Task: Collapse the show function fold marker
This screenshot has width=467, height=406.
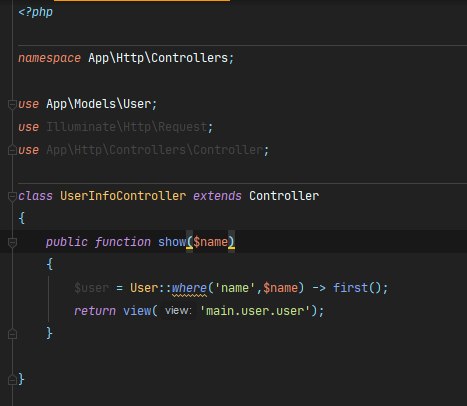Action: tap(12, 242)
